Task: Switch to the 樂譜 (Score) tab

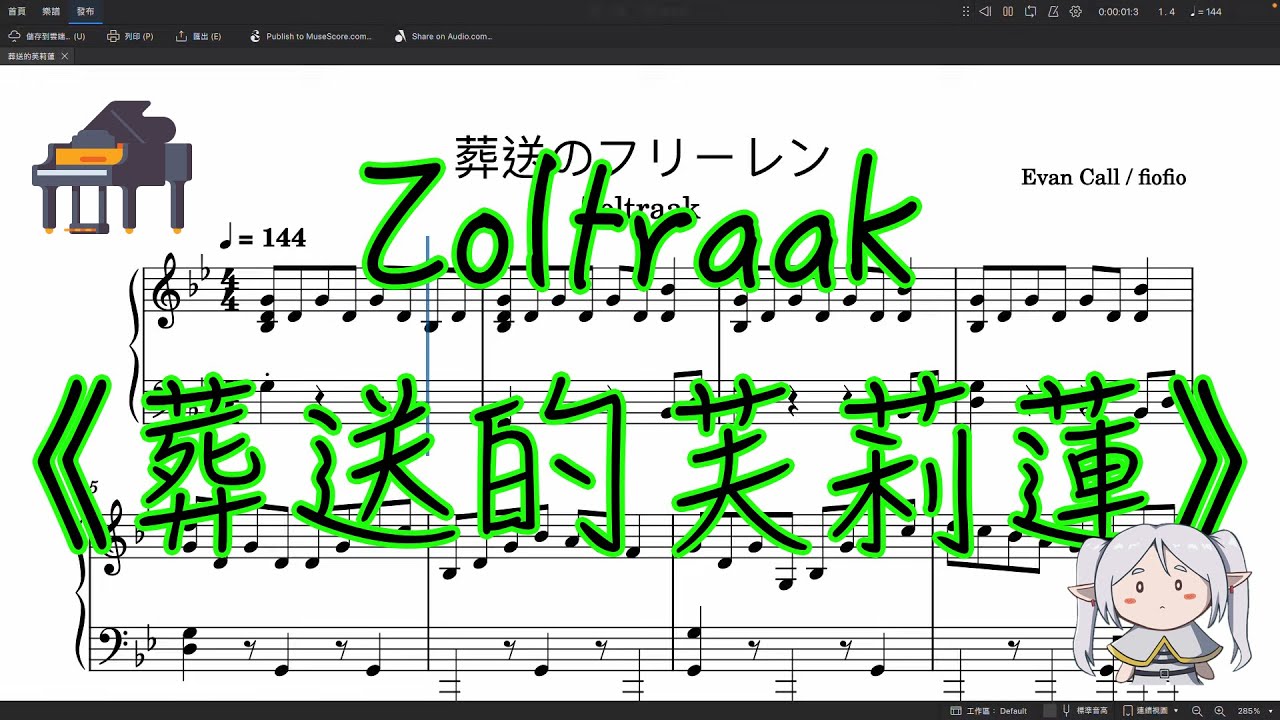Action: coord(51,11)
